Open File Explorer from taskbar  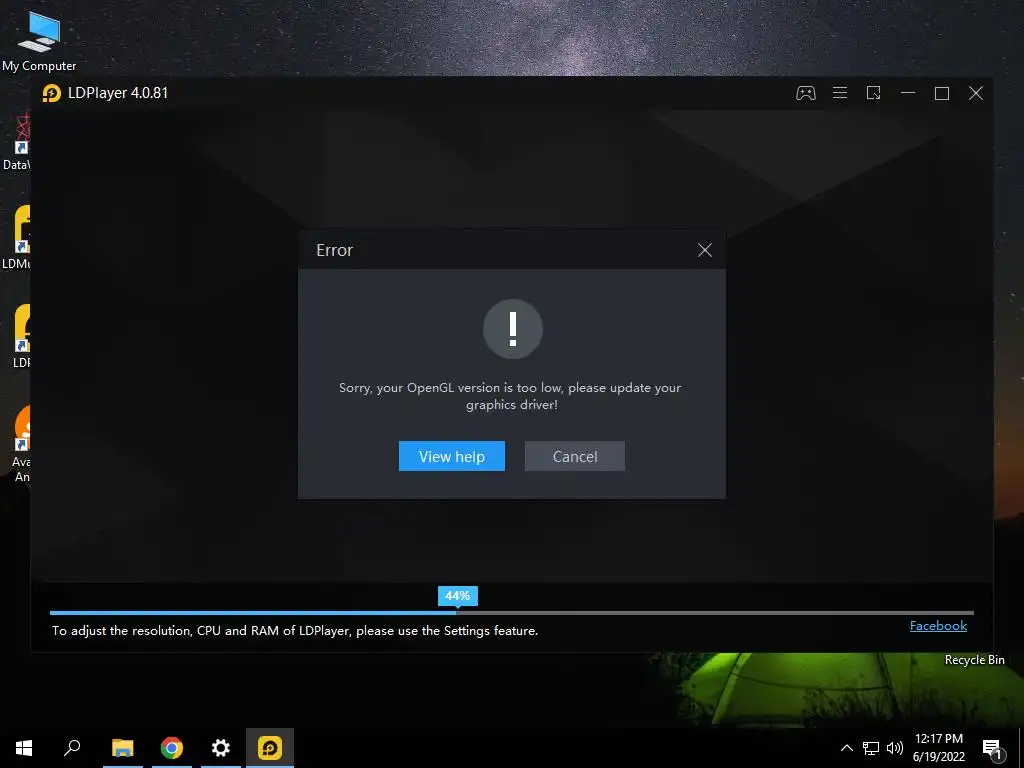[x=122, y=748]
